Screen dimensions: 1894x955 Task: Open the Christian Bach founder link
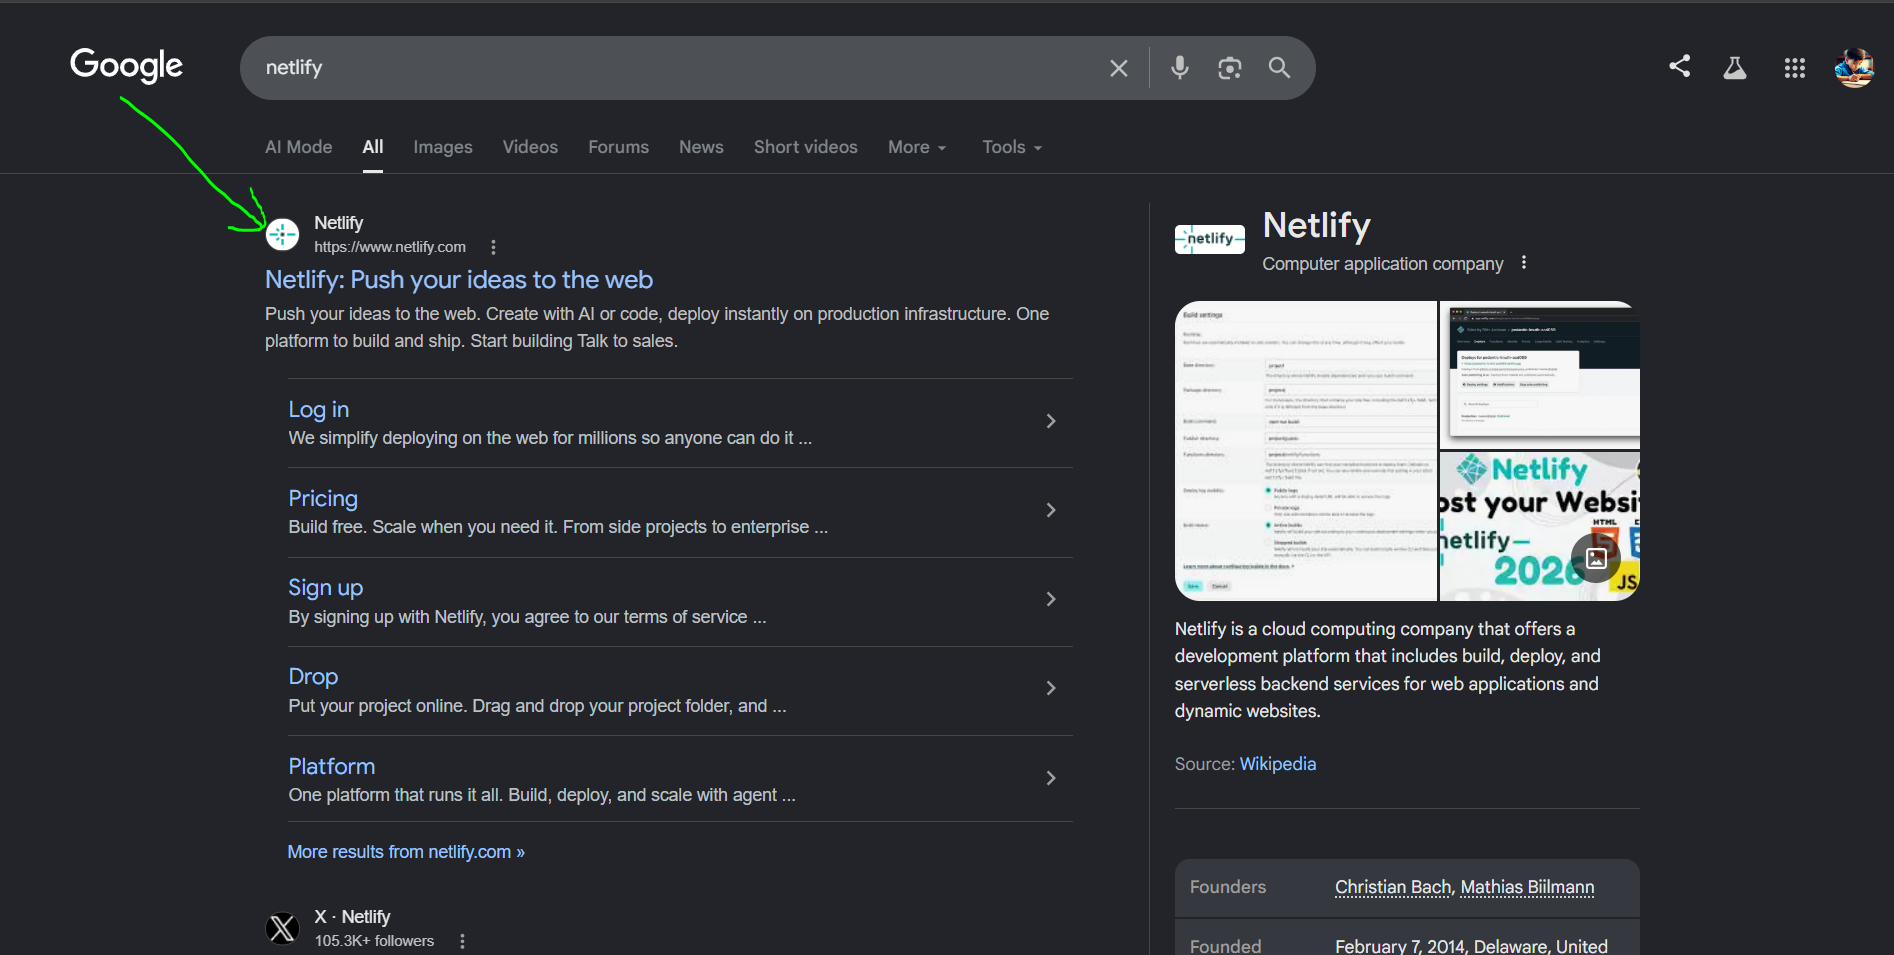coord(1392,887)
